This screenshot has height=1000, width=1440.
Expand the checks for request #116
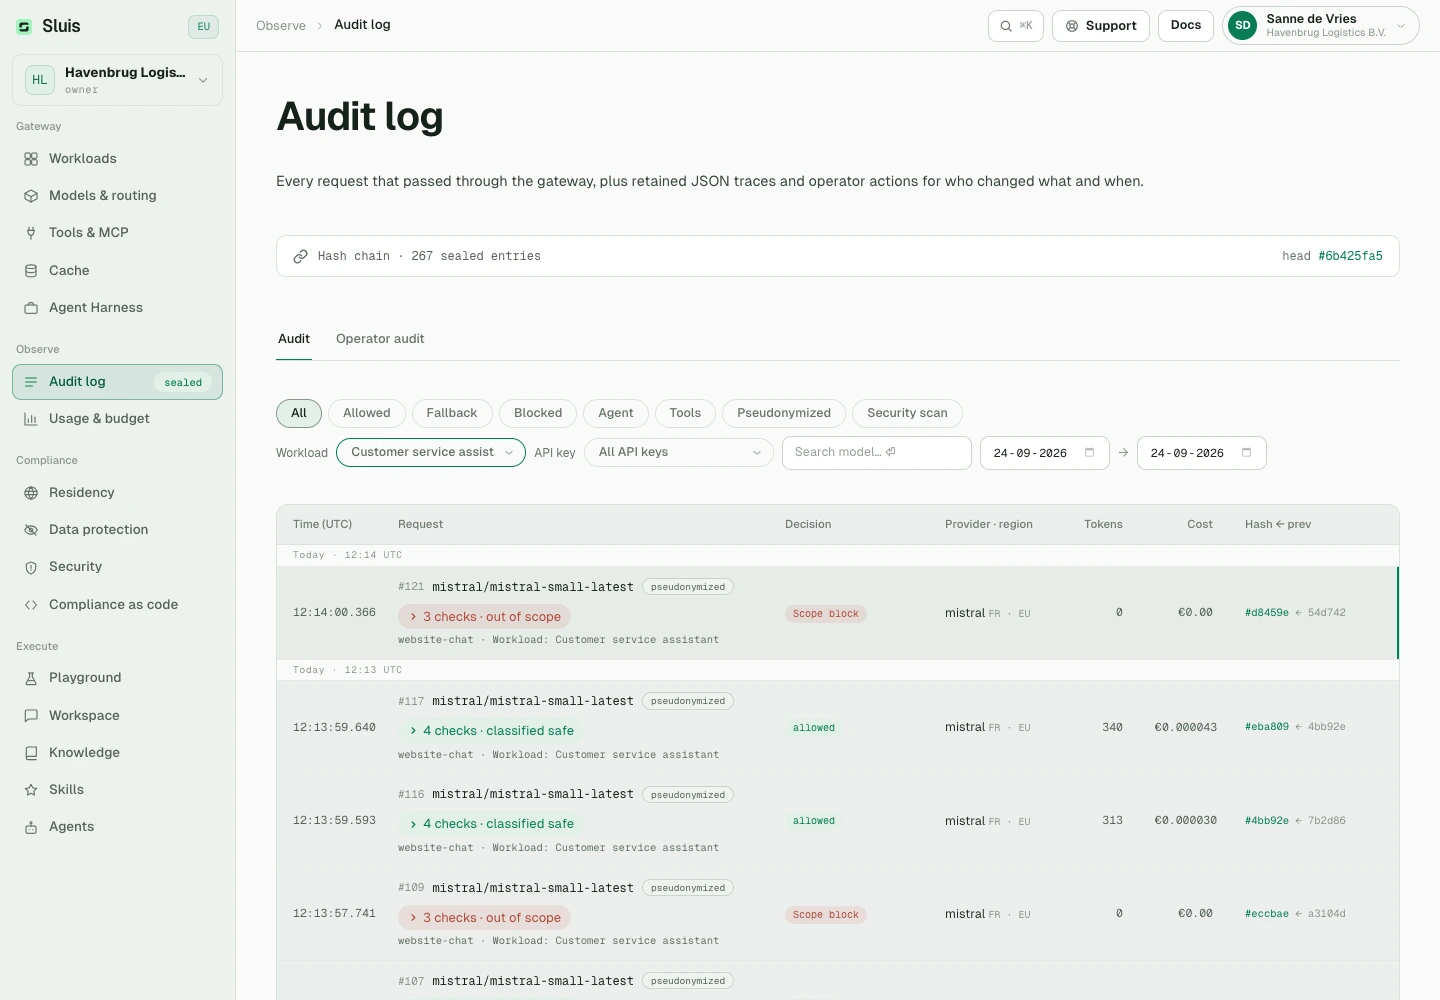(491, 824)
